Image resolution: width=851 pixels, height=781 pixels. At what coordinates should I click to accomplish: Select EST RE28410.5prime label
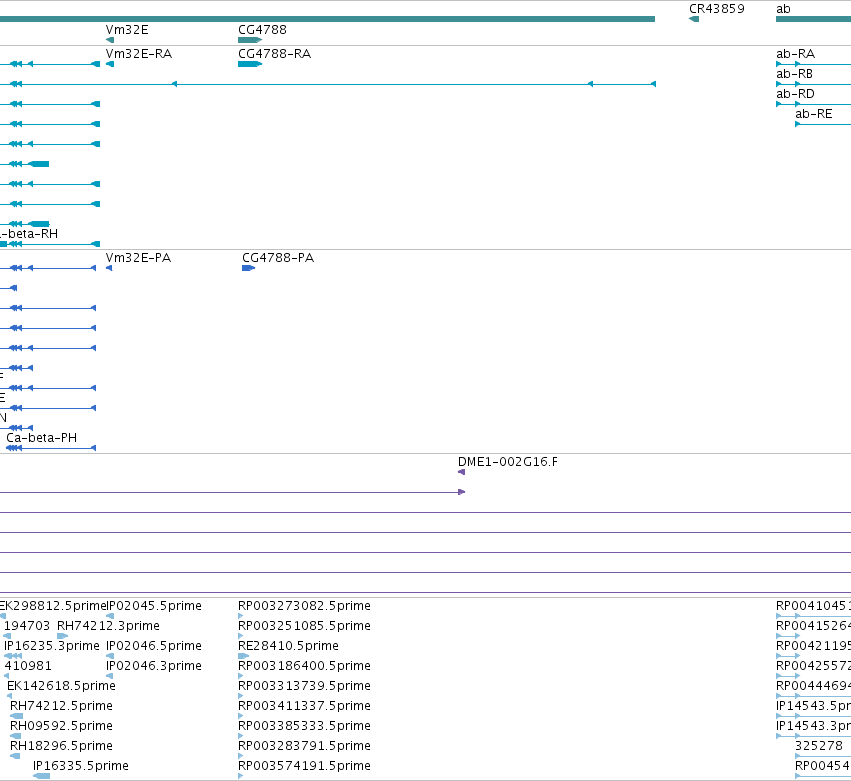point(288,646)
